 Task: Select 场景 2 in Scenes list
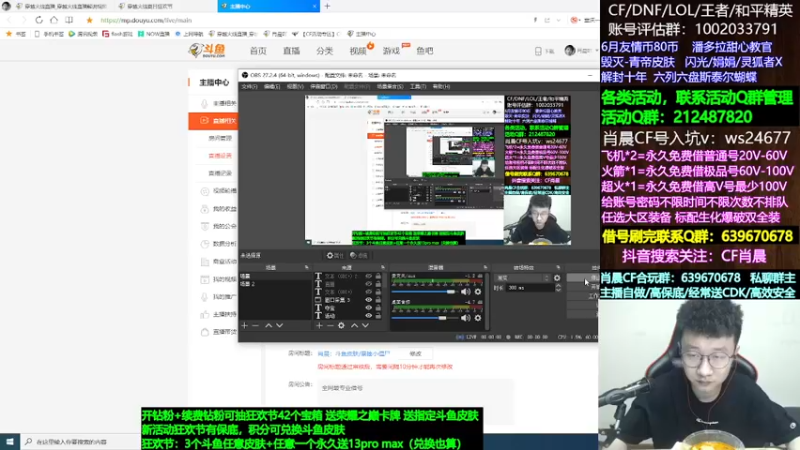pos(274,284)
